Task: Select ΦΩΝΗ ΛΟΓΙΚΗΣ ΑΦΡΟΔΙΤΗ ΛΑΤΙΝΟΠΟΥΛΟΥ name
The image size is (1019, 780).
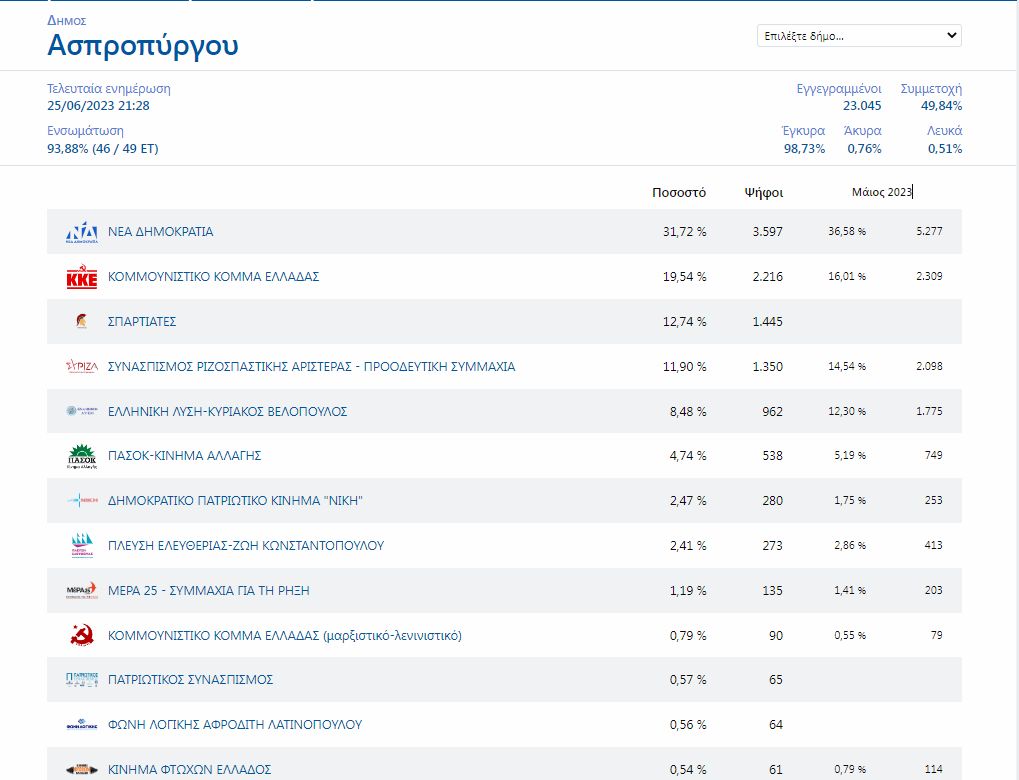Action: tap(235, 725)
